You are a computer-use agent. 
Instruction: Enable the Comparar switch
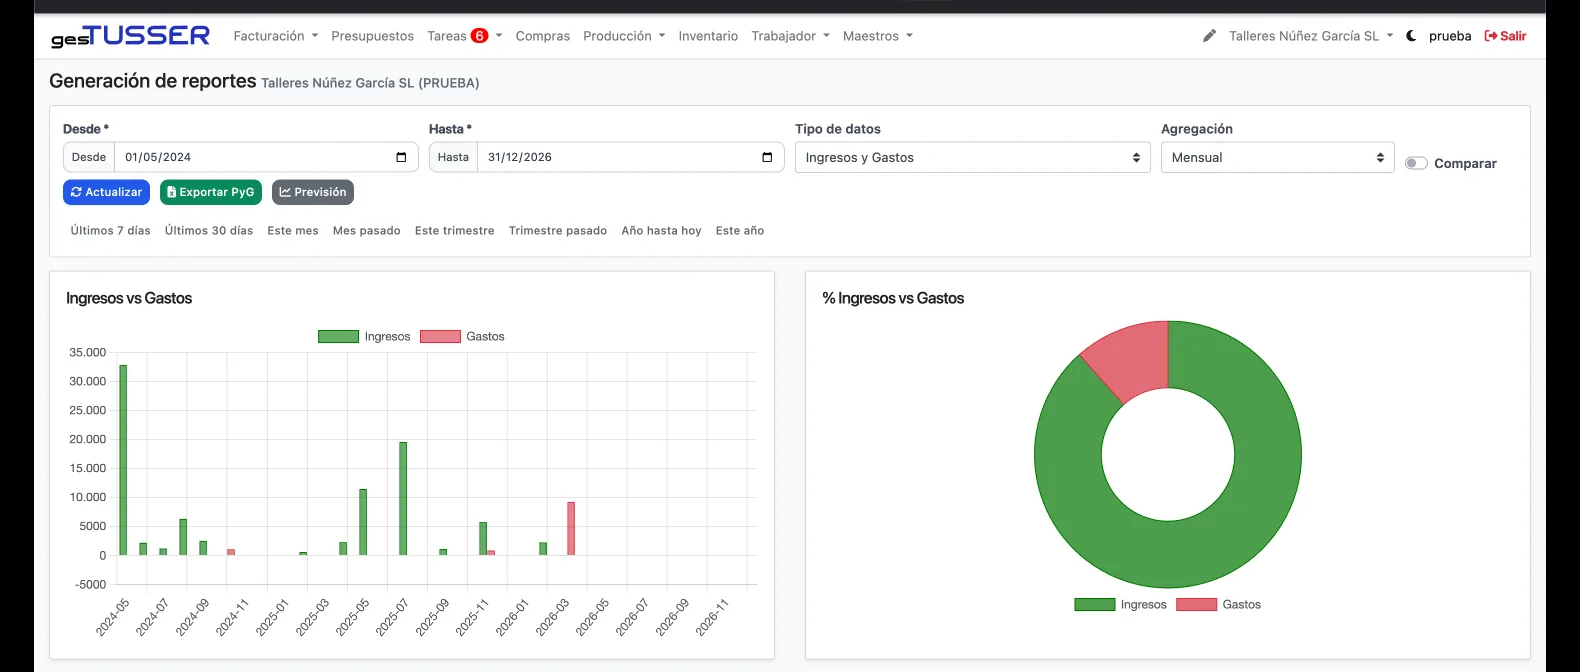click(1416, 163)
